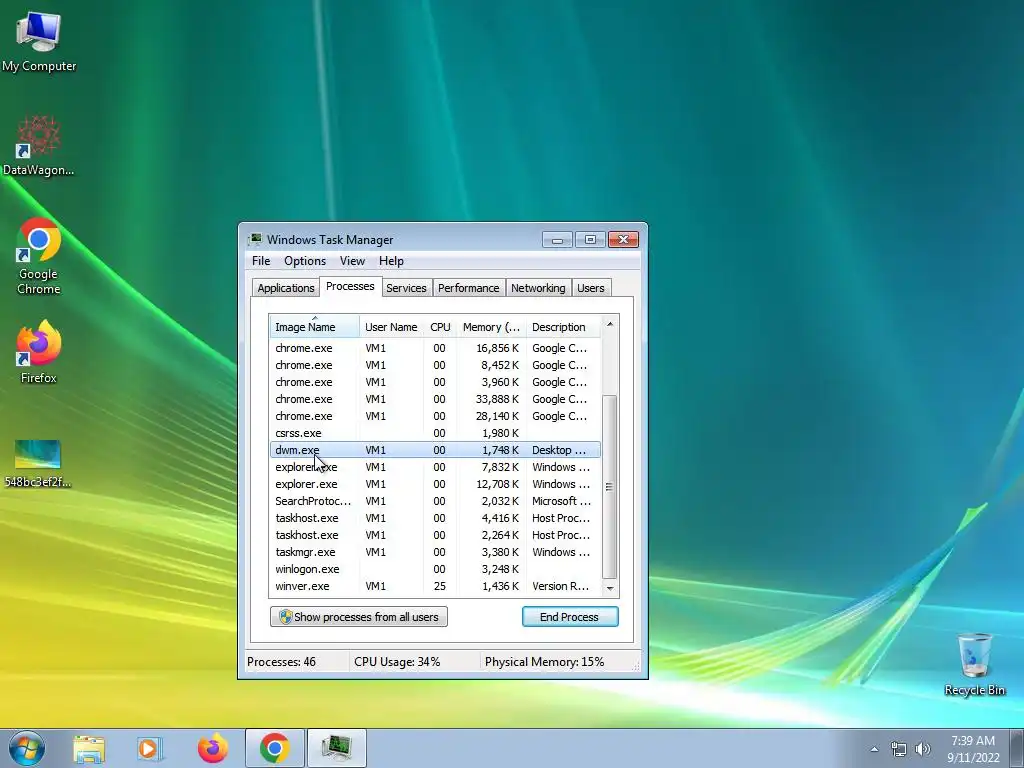This screenshot has height=768, width=1024.
Task: Open the DataWagon desktop shortcut
Action: [x=39, y=146]
